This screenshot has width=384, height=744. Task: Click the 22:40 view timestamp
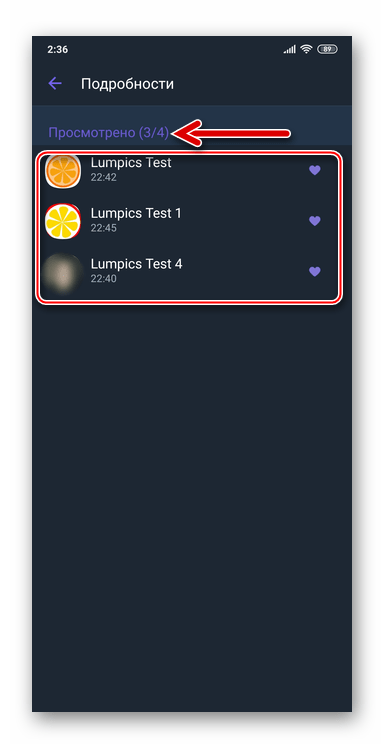103,279
